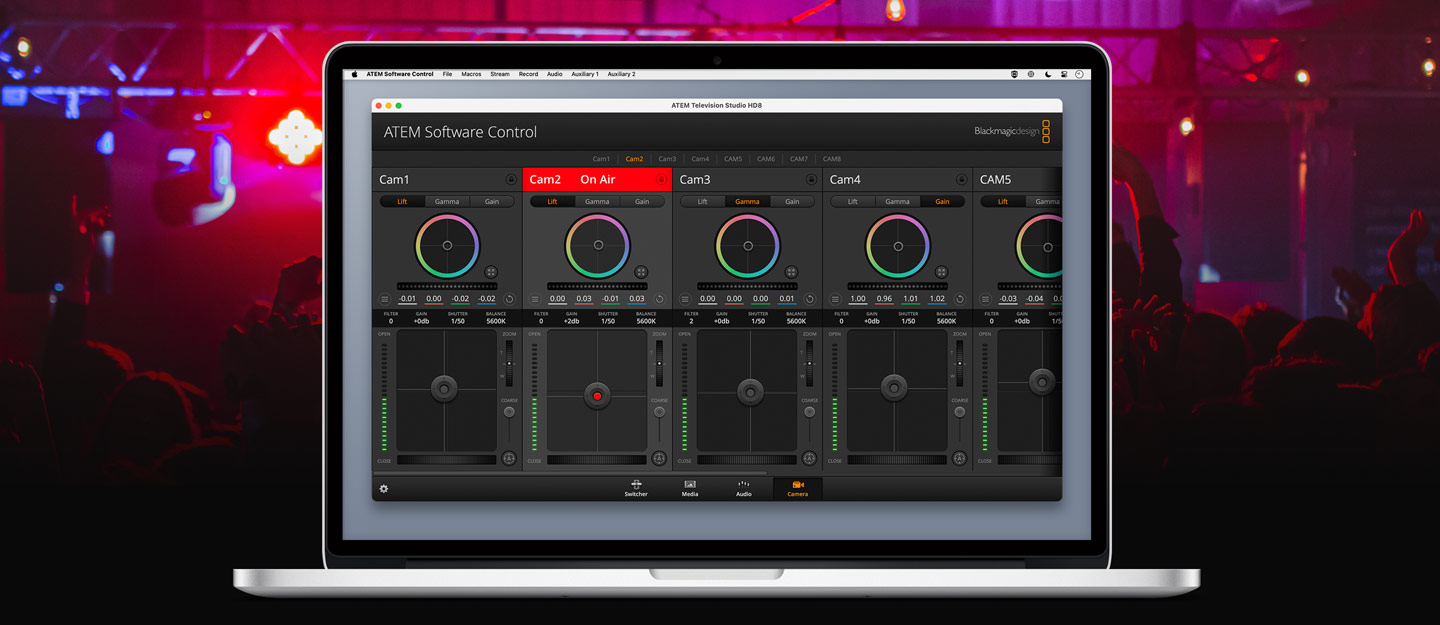Viewport: 1440px width, 625px height.
Task: Reset Cam2 color values with the reset icon
Action: tap(659, 299)
